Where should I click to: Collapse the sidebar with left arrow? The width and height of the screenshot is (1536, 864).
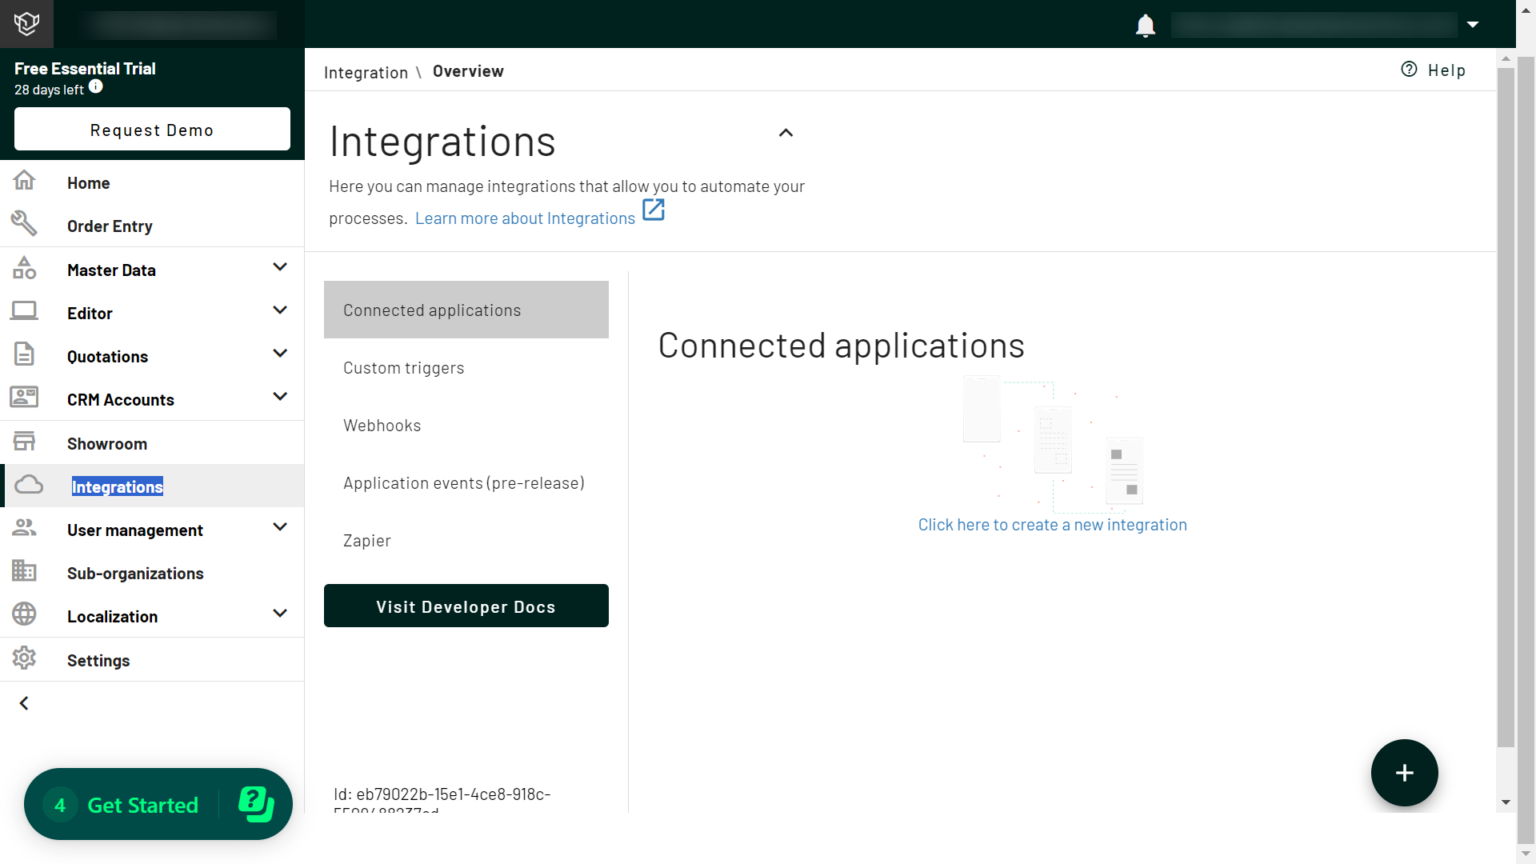pyautogui.click(x=24, y=704)
